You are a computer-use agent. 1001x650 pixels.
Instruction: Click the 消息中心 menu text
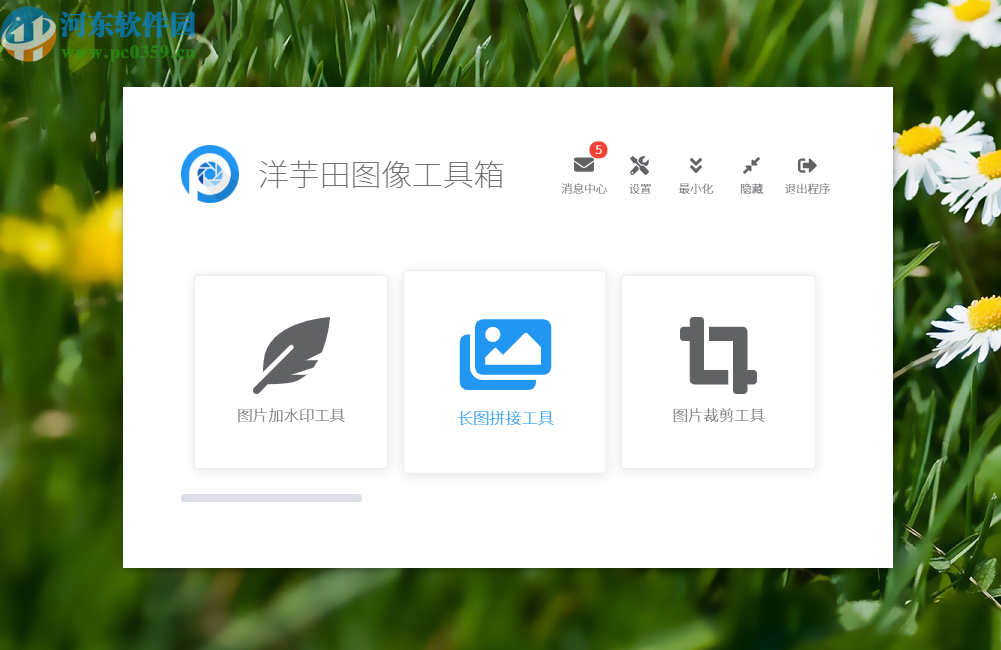[584, 188]
